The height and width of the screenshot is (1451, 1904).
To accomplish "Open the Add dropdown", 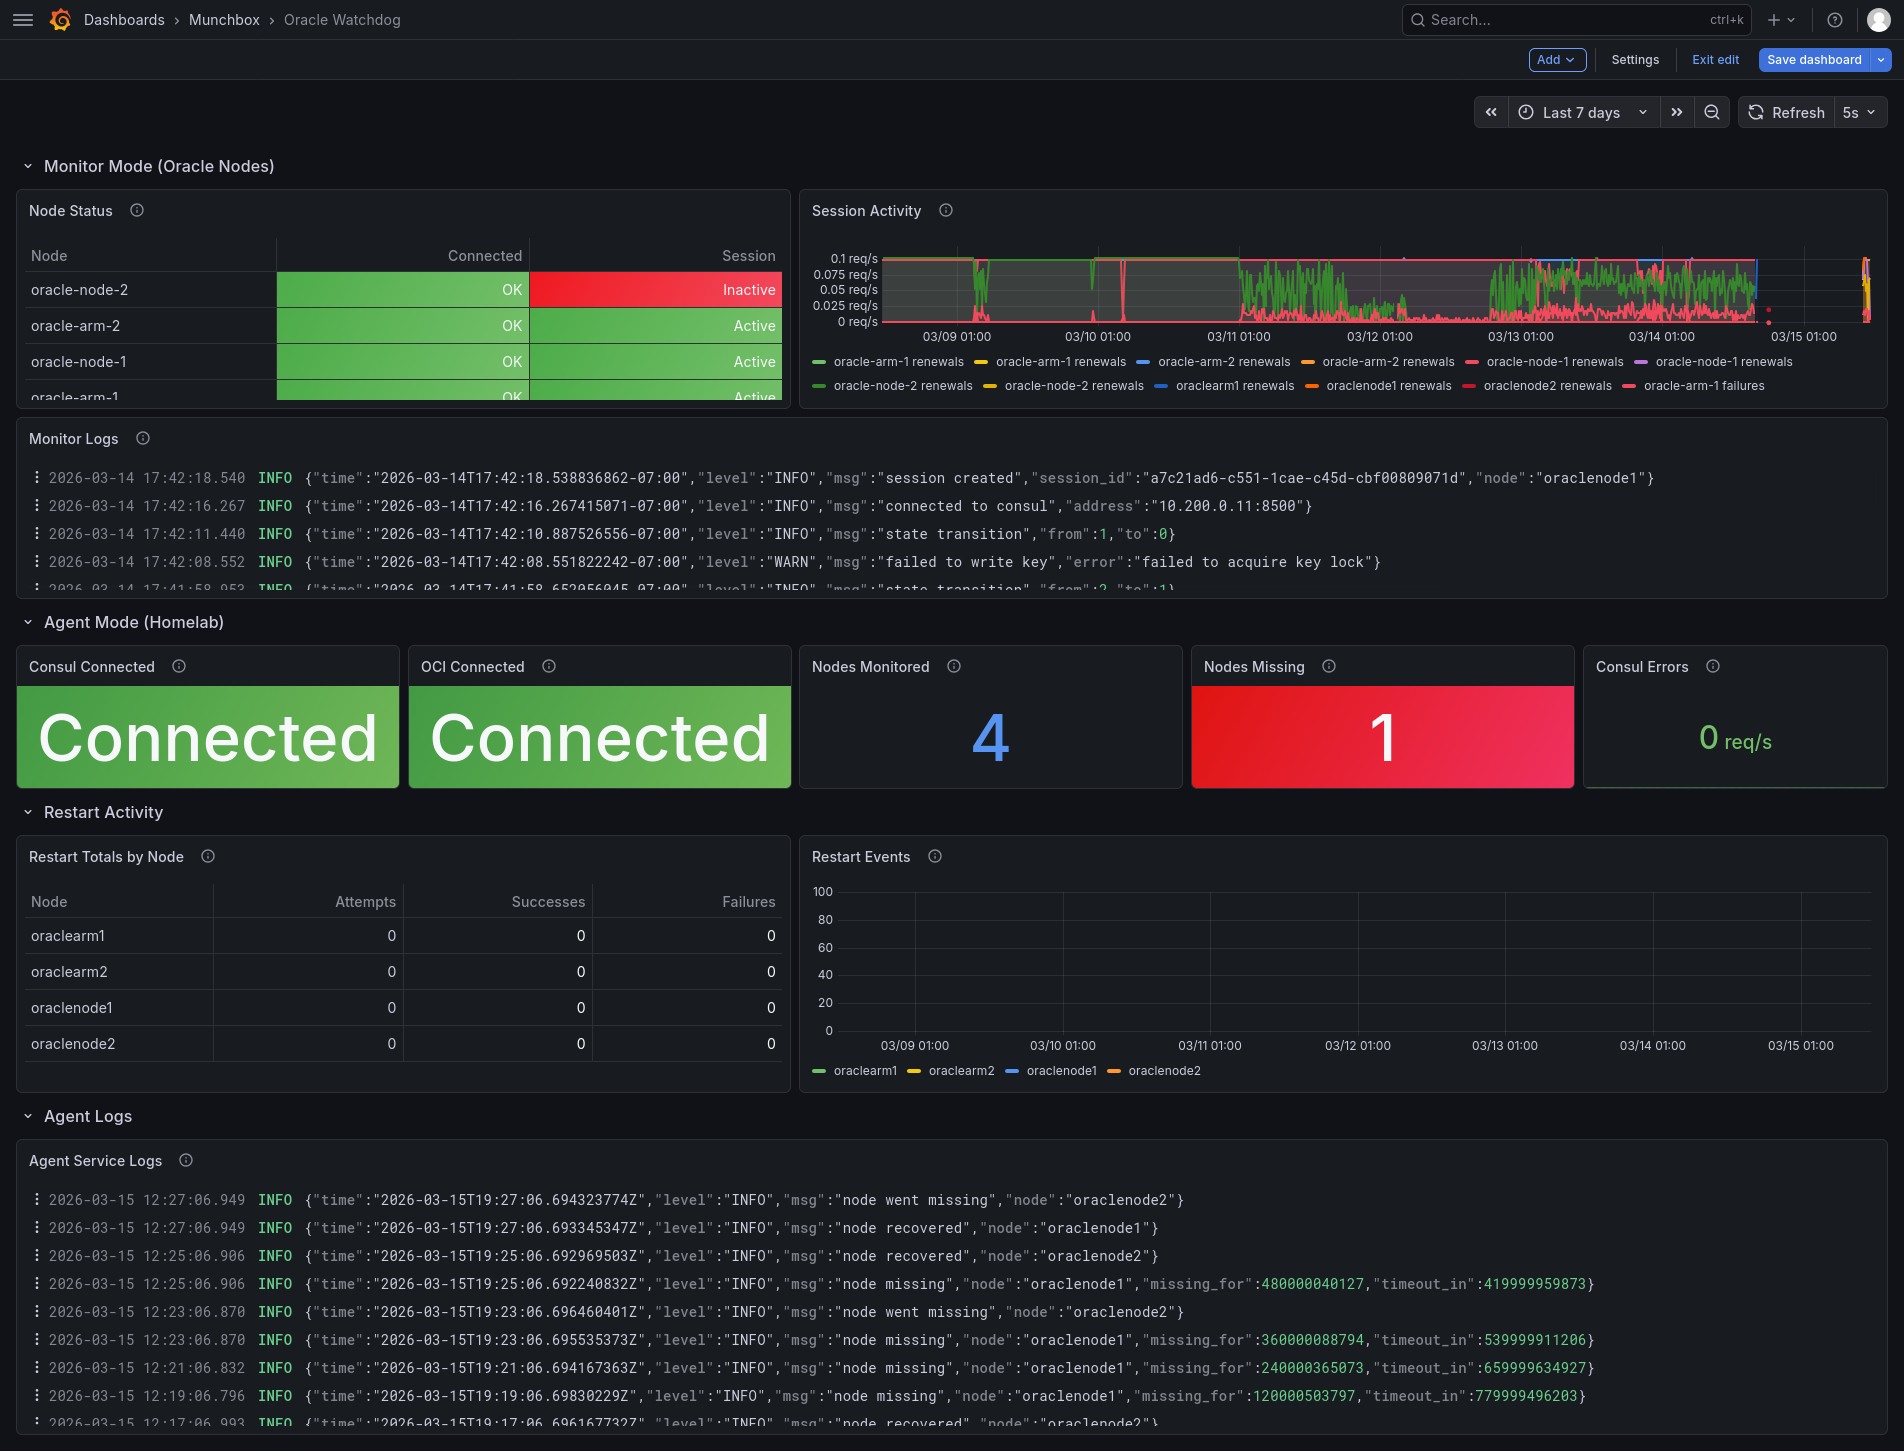I will [1557, 60].
